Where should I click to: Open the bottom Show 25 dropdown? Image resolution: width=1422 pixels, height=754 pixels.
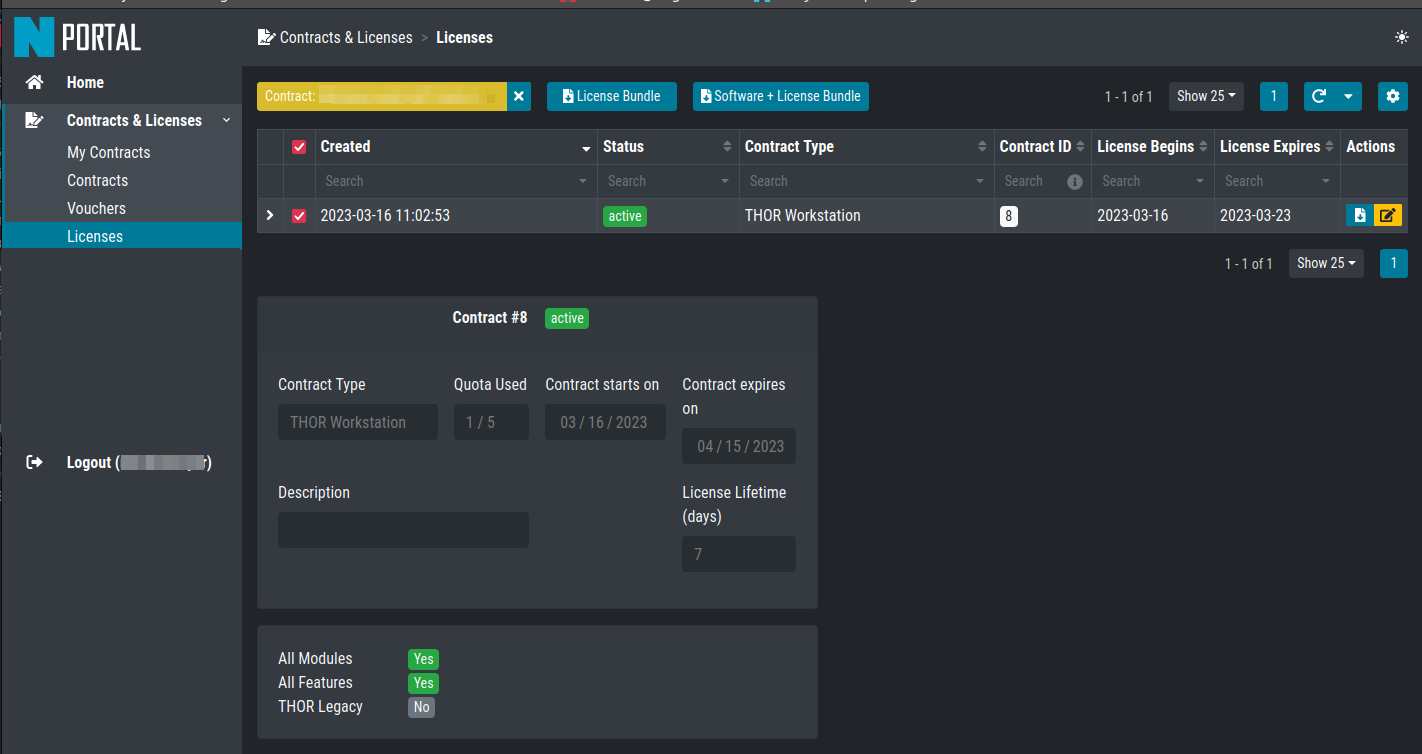tap(1326, 263)
